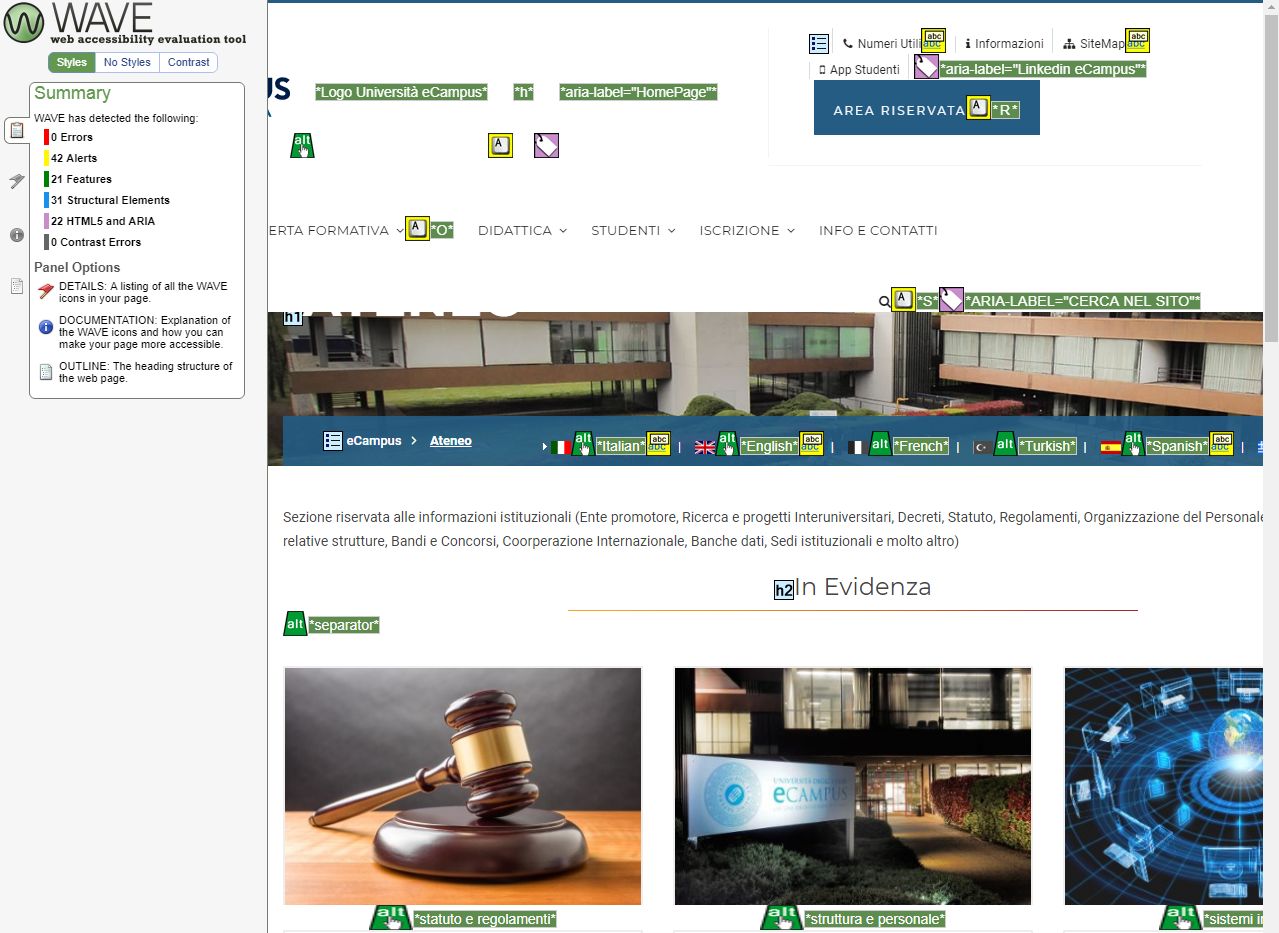Click list structure icon beside Numeri Utili
1279x933 pixels.
point(819,44)
